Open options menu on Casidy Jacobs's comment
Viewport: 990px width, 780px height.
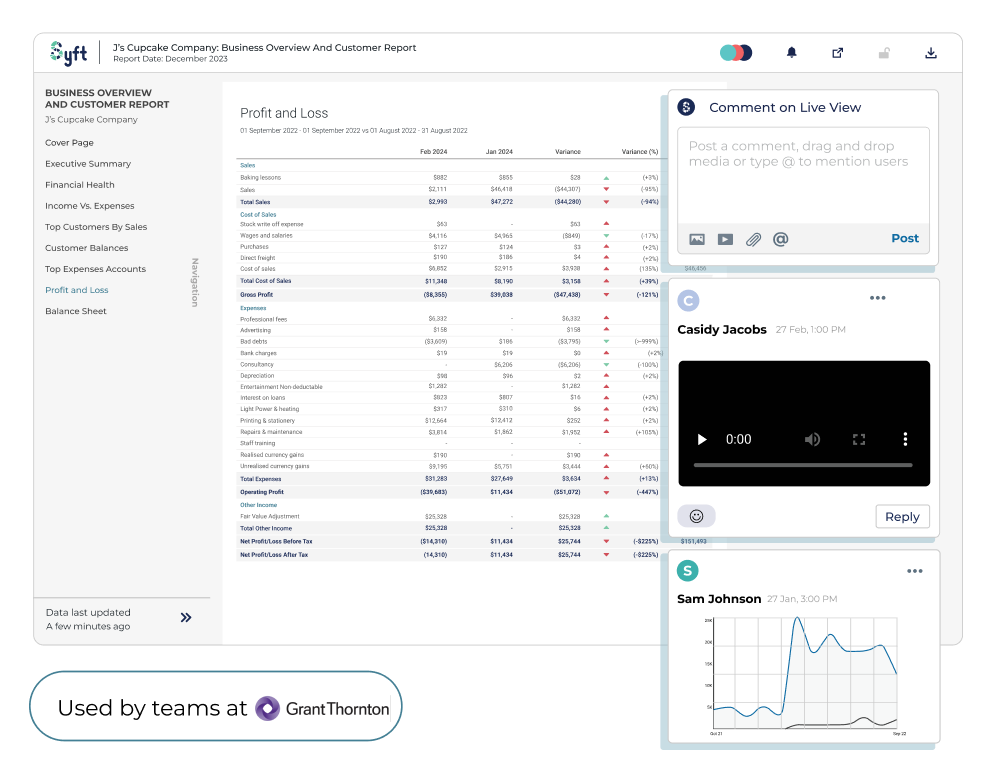pyautogui.click(x=878, y=297)
